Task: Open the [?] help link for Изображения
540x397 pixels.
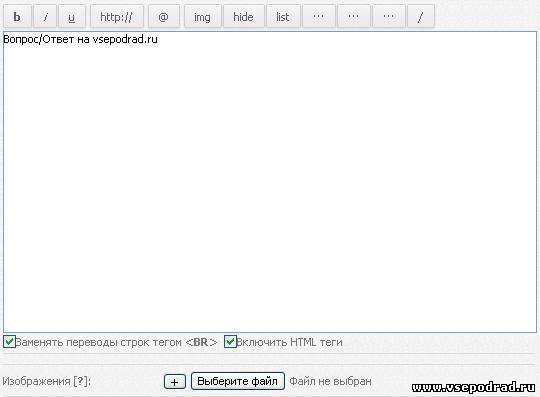Action: pos(81,382)
